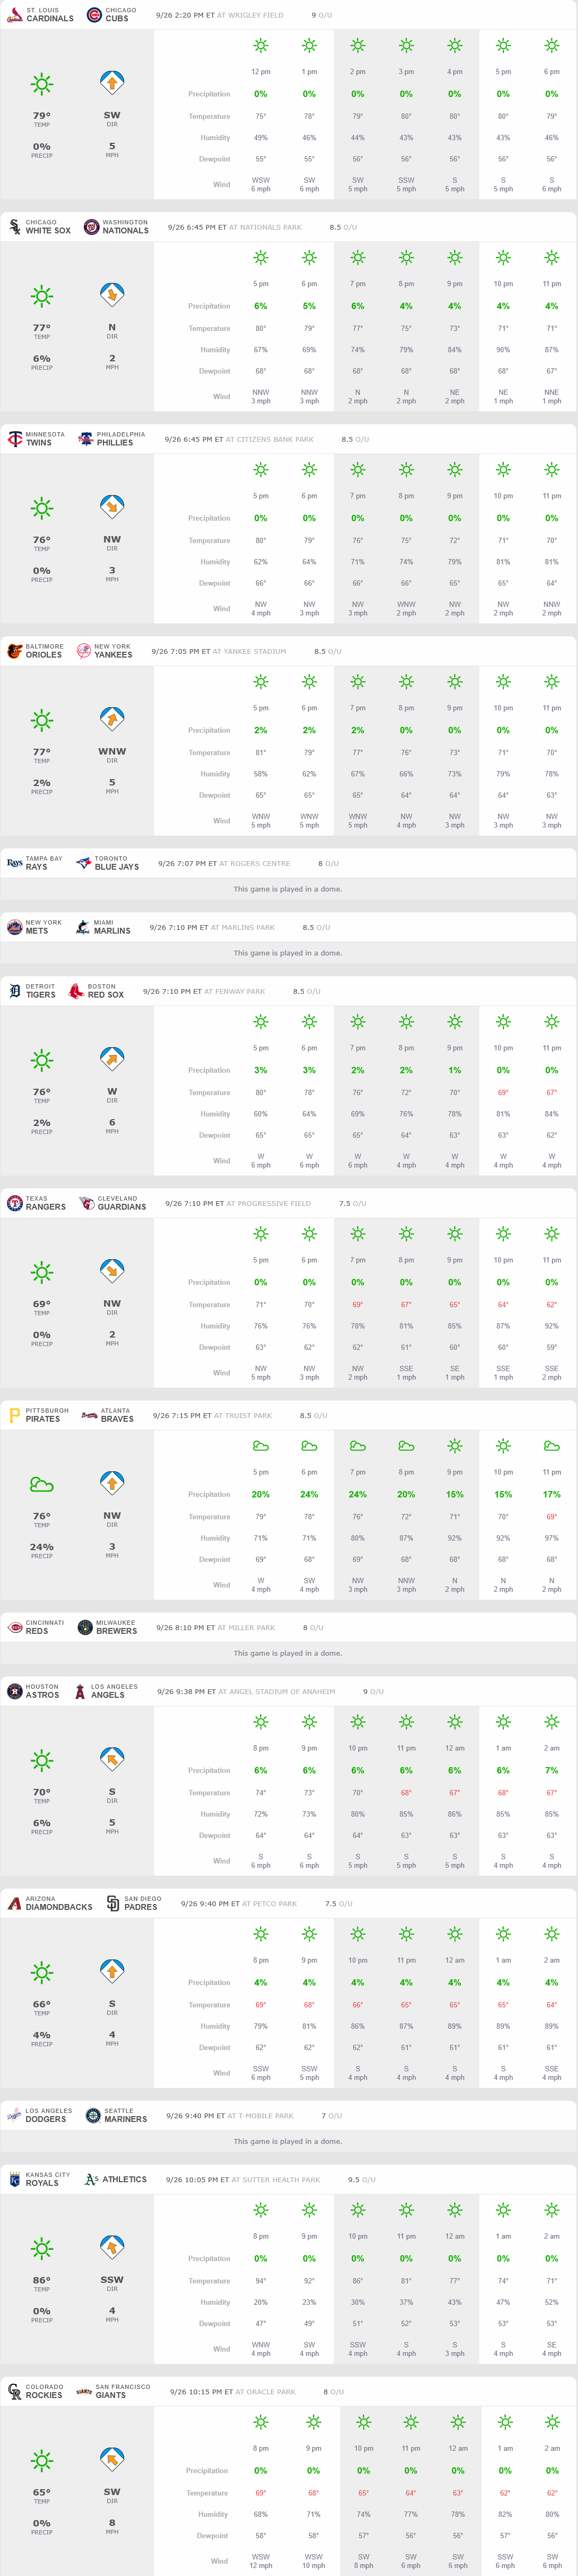The image size is (578, 2576).
Task: Click the WNW wind compass icon for Orioles-Yankees
Action: click(112, 719)
